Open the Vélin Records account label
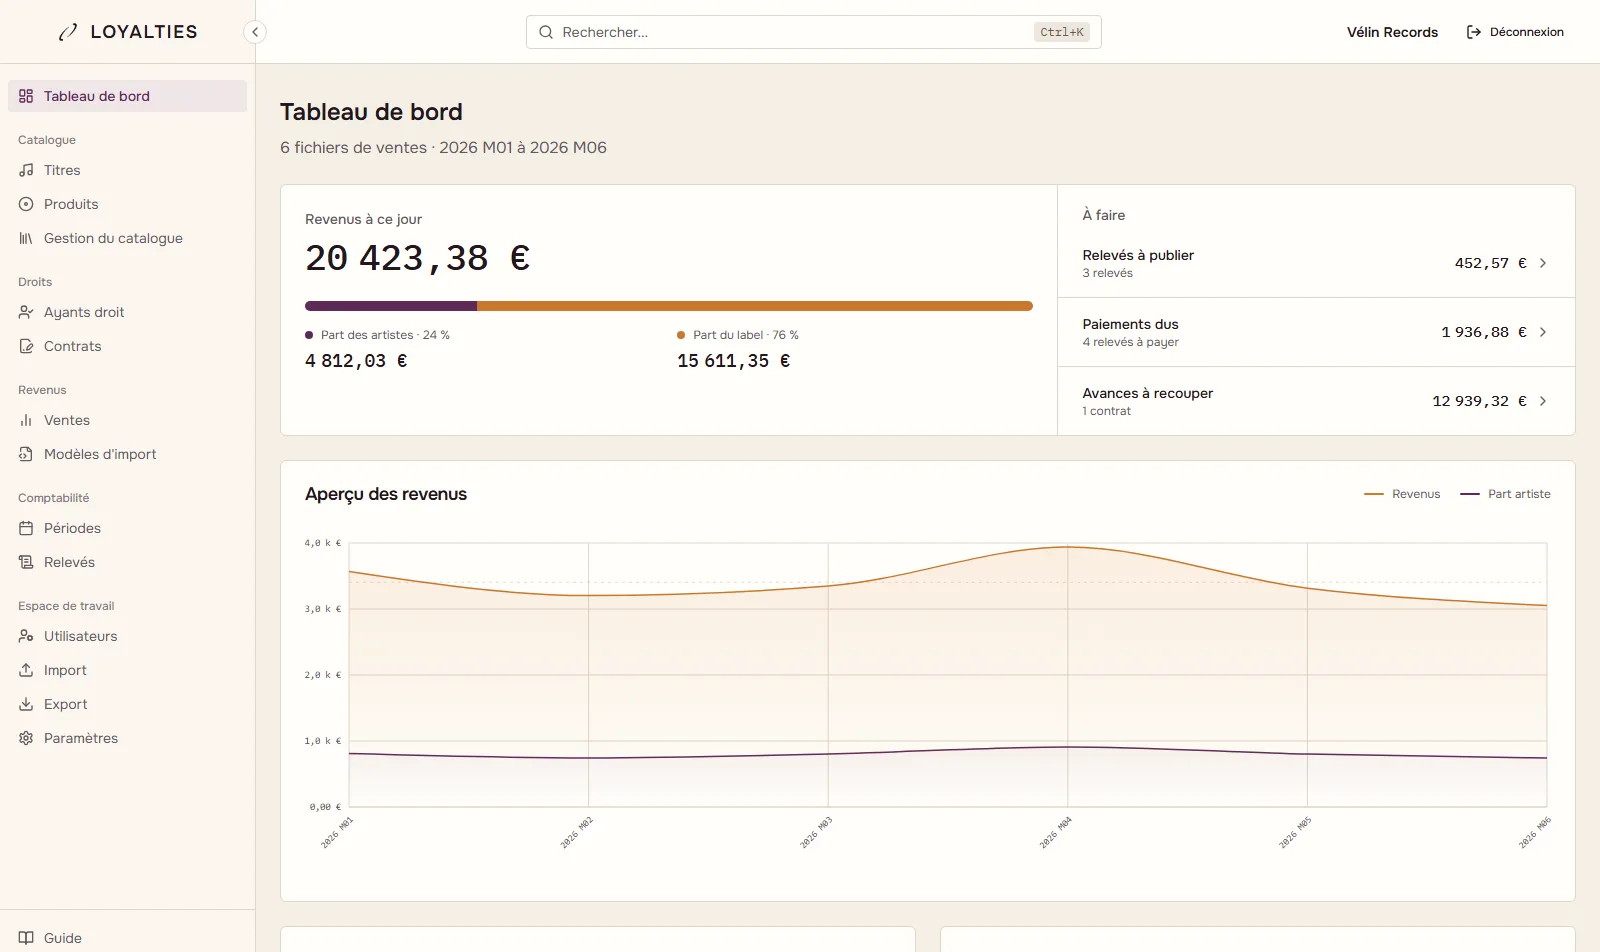This screenshot has height=952, width=1600. [1392, 32]
